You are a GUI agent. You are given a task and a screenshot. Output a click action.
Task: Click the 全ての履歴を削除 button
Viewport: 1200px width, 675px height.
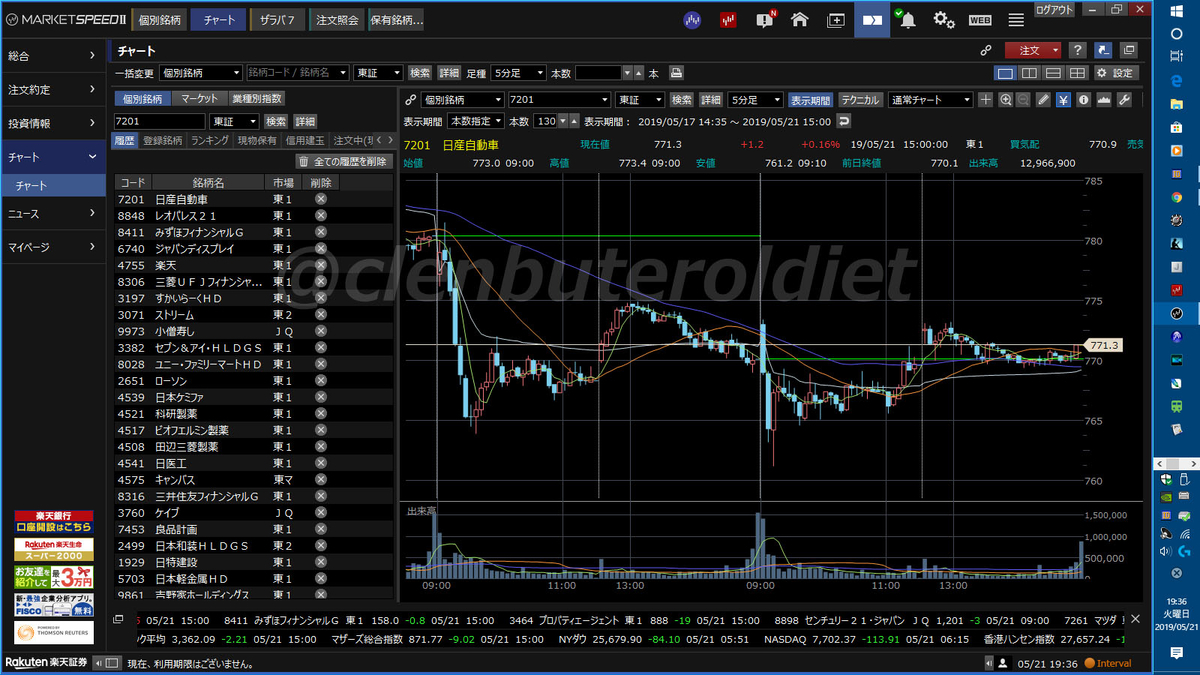pos(343,161)
